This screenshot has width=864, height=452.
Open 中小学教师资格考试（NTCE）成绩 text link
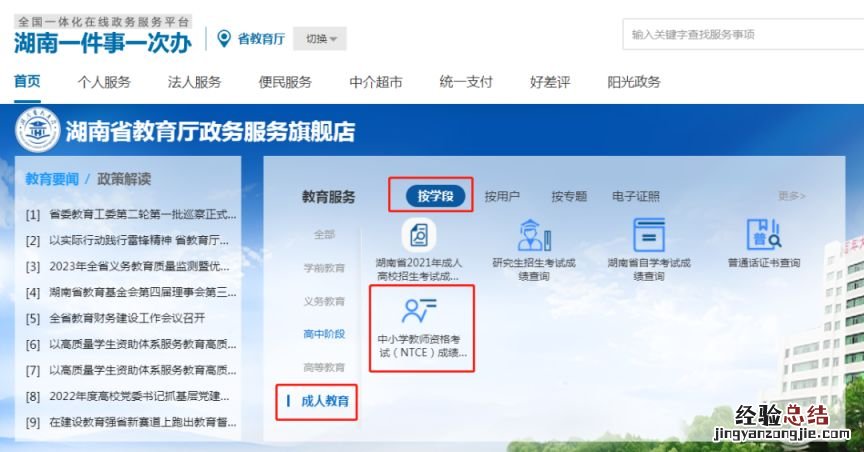point(422,346)
